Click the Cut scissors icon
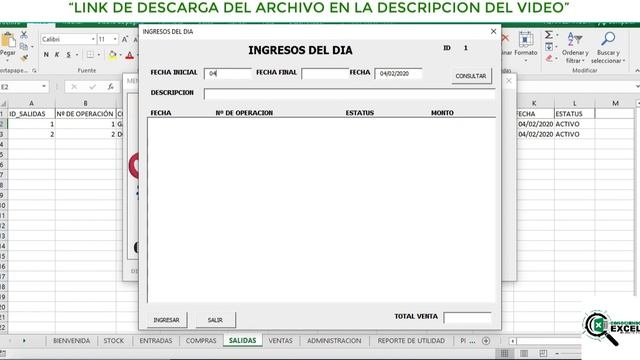This screenshot has height=360, width=640. [24, 35]
